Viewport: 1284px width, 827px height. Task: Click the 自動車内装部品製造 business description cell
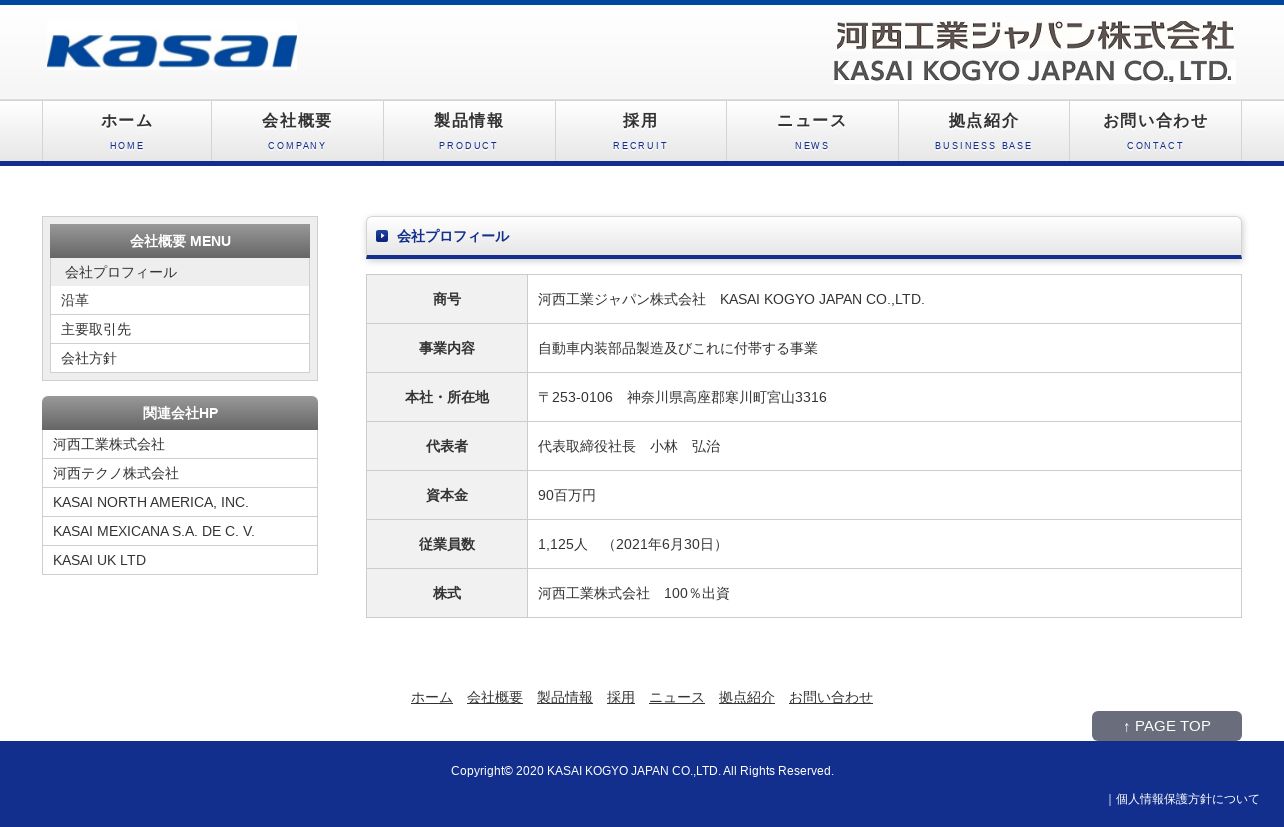coord(884,348)
